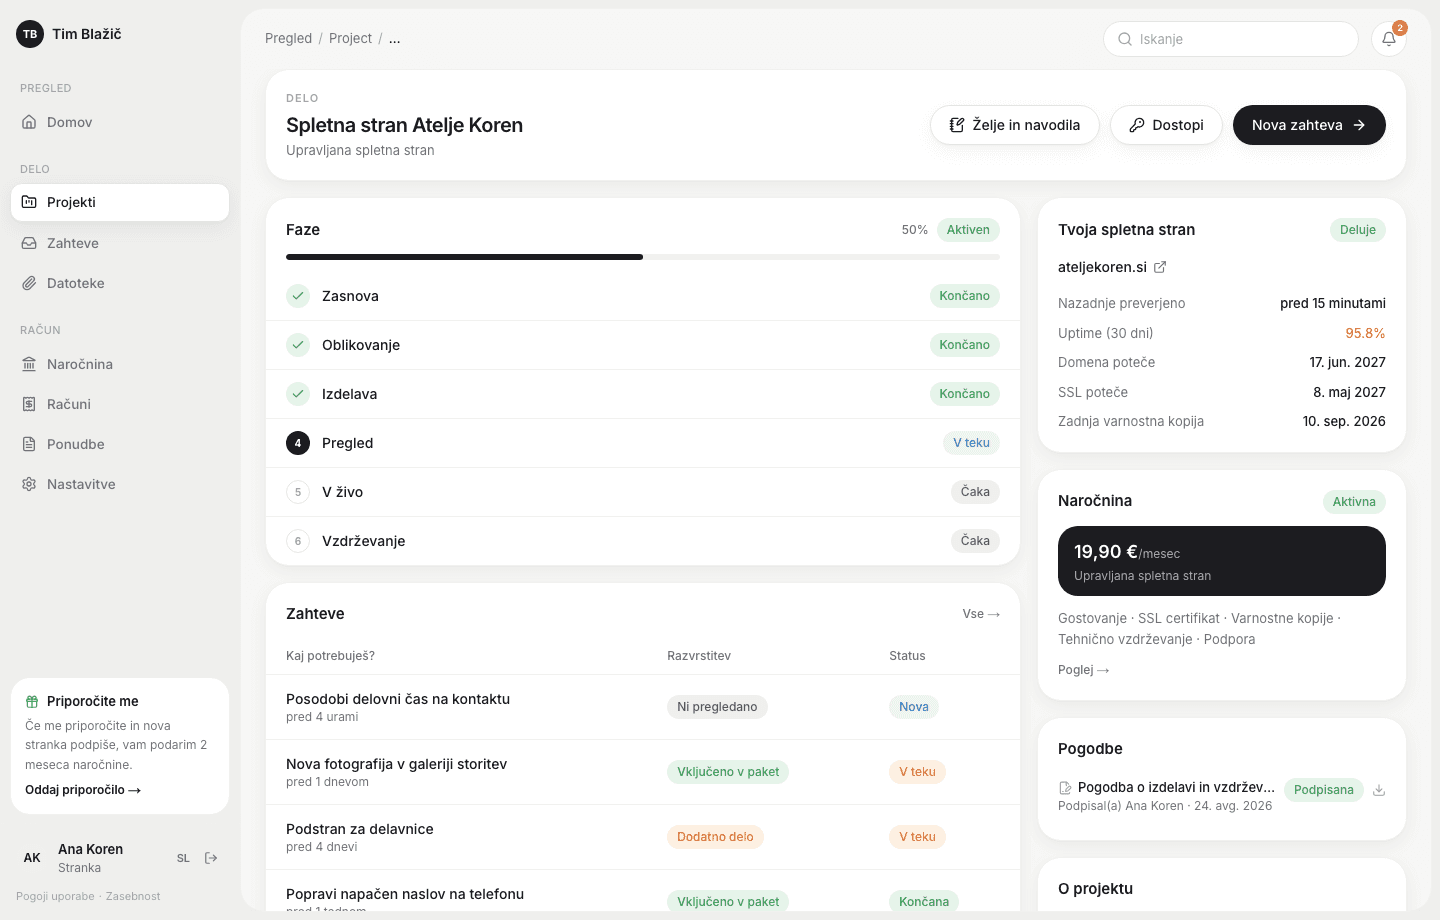The width and height of the screenshot is (1440, 920).
Task: Open Naročnina in sidebar
Action: click(120, 364)
